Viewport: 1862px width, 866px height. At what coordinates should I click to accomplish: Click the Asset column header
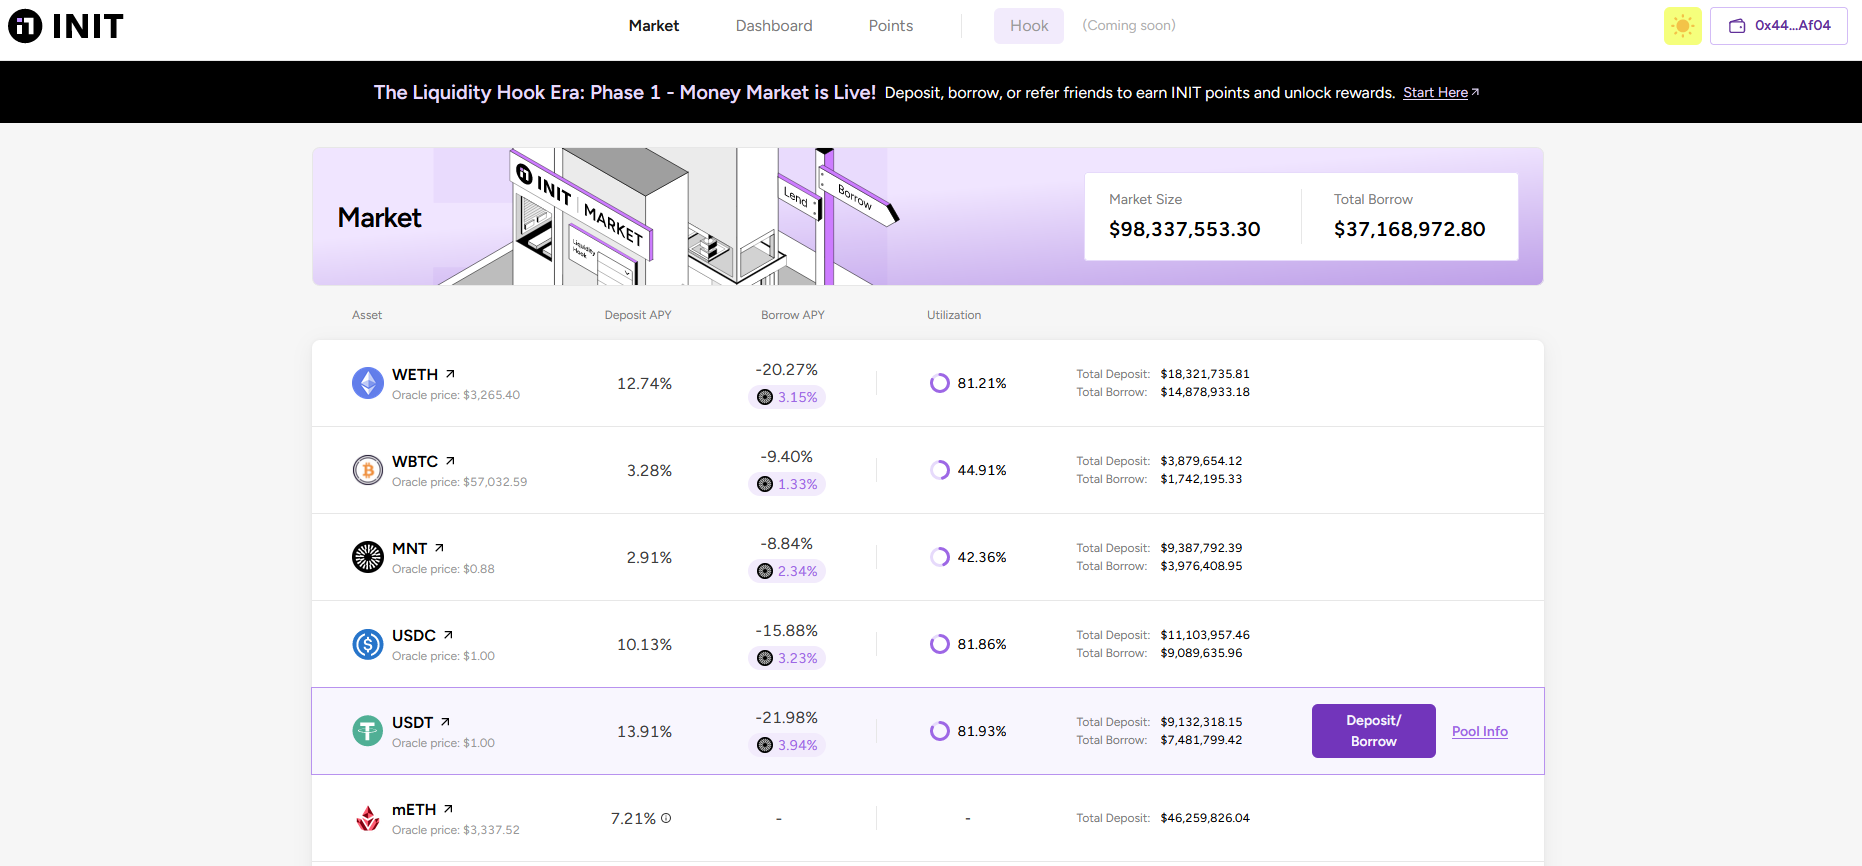click(x=367, y=315)
